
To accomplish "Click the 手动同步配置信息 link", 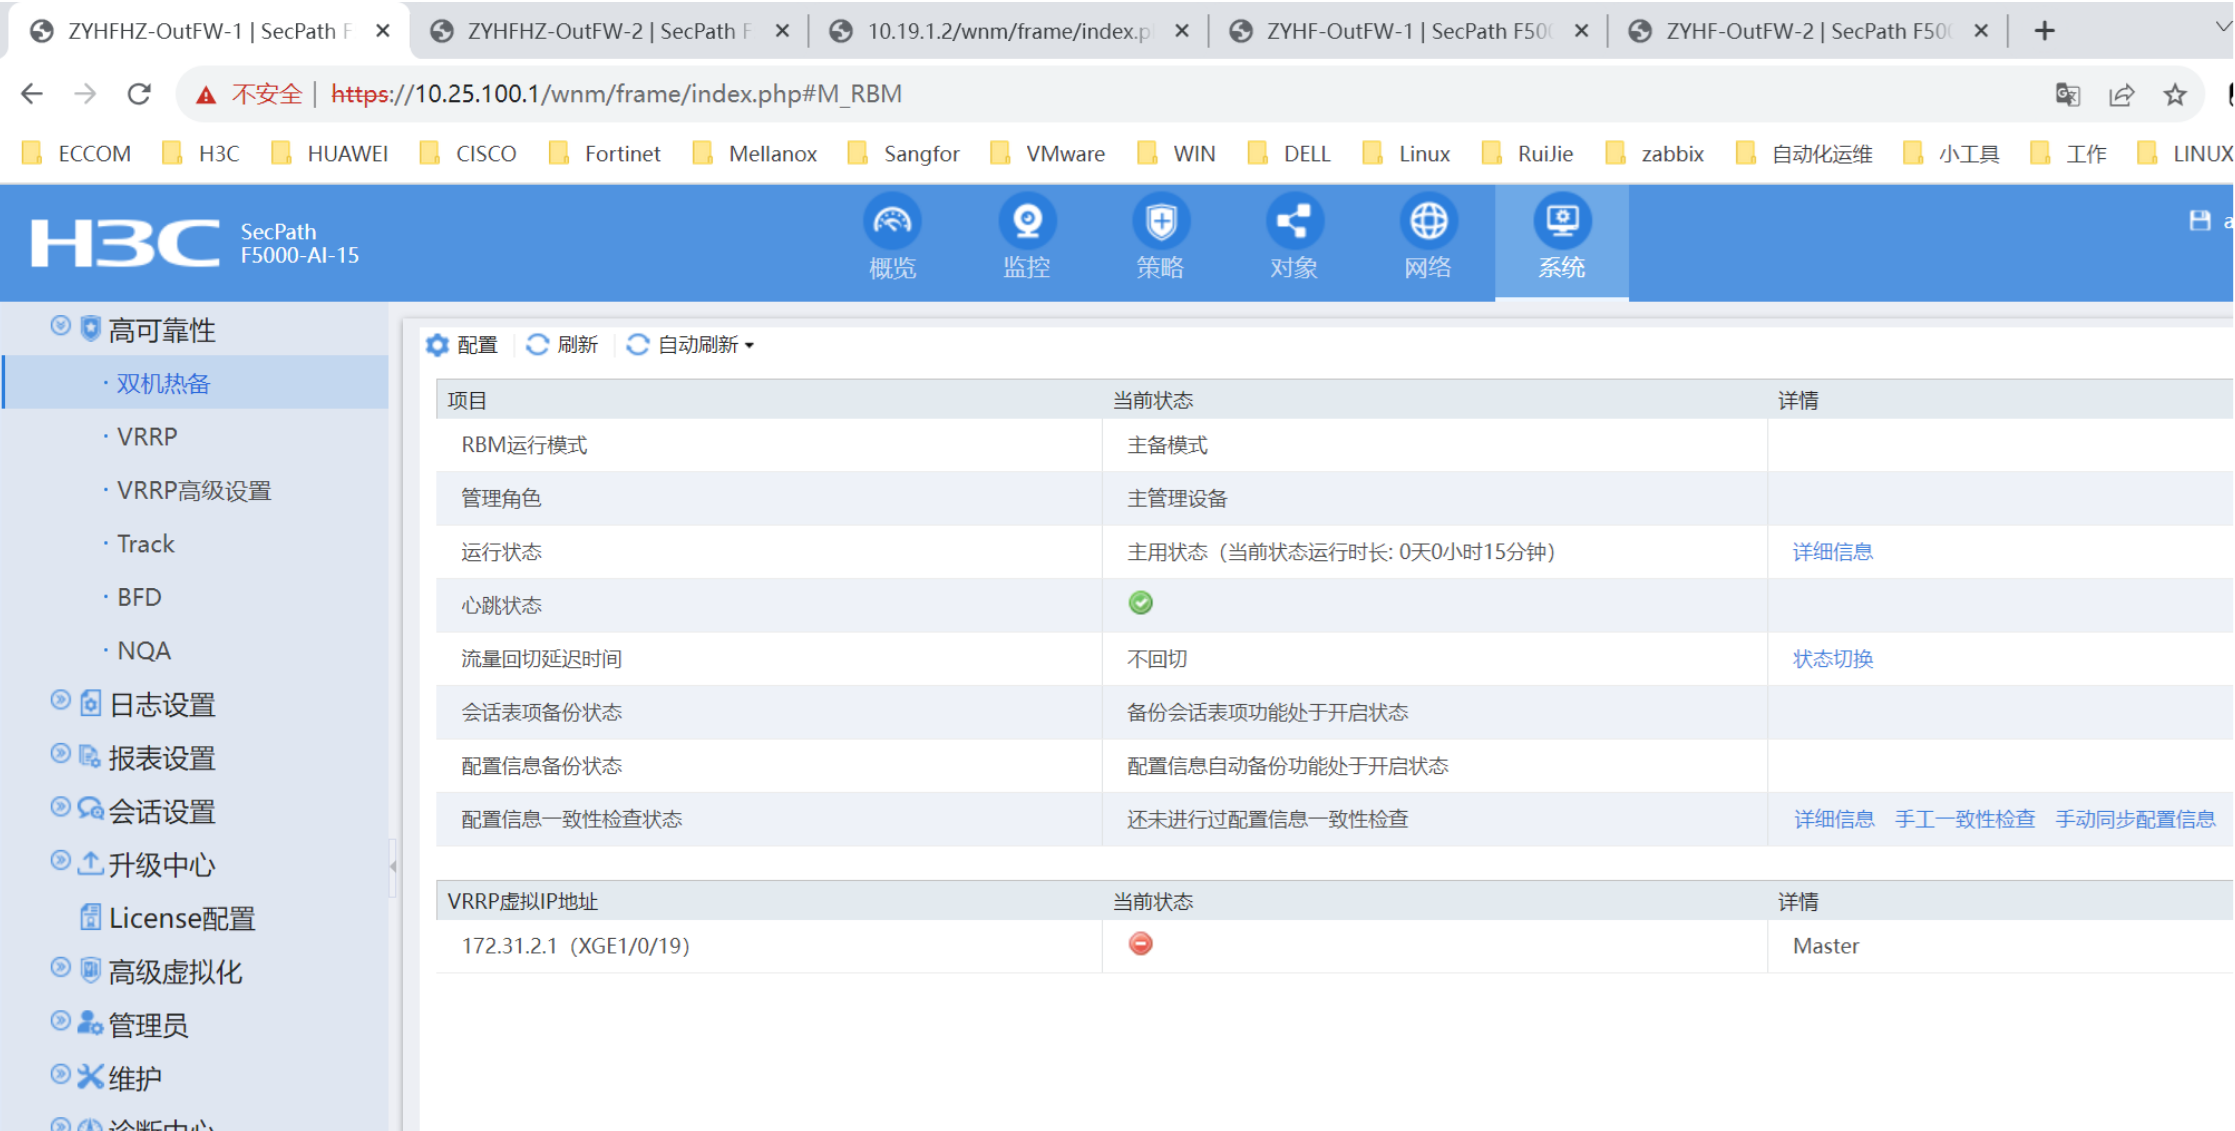I will pyautogui.click(x=2135, y=820).
